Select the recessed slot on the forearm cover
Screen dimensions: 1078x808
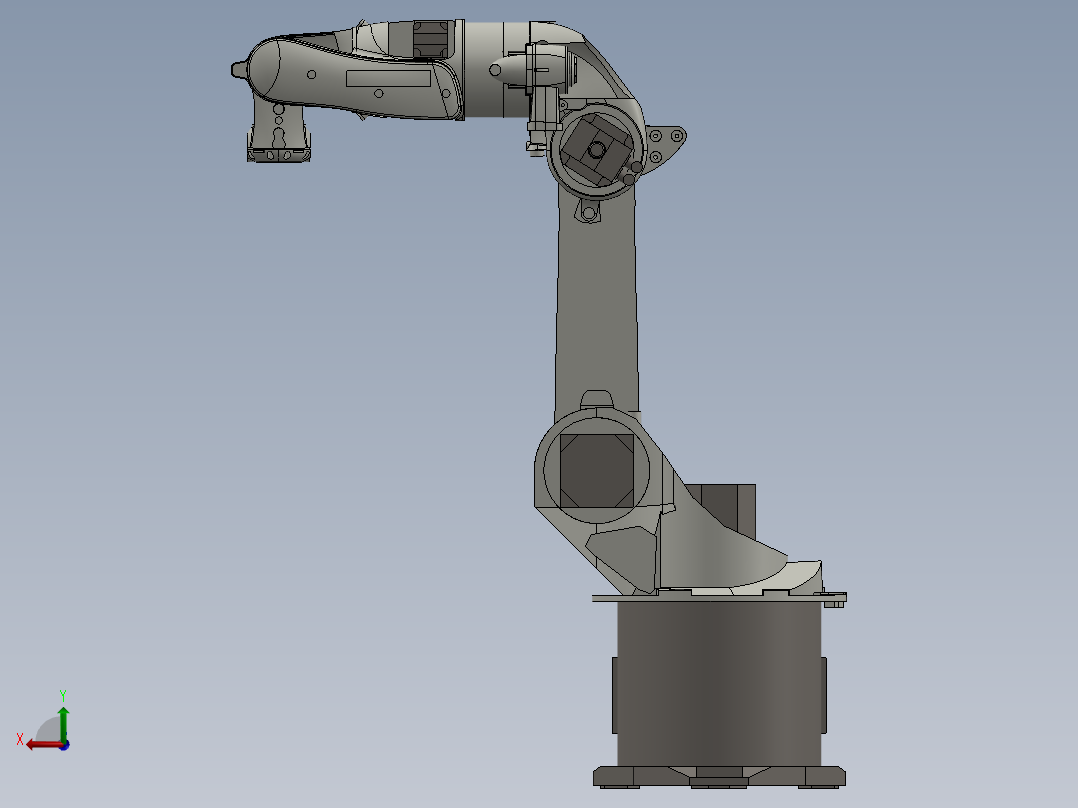(x=388, y=78)
